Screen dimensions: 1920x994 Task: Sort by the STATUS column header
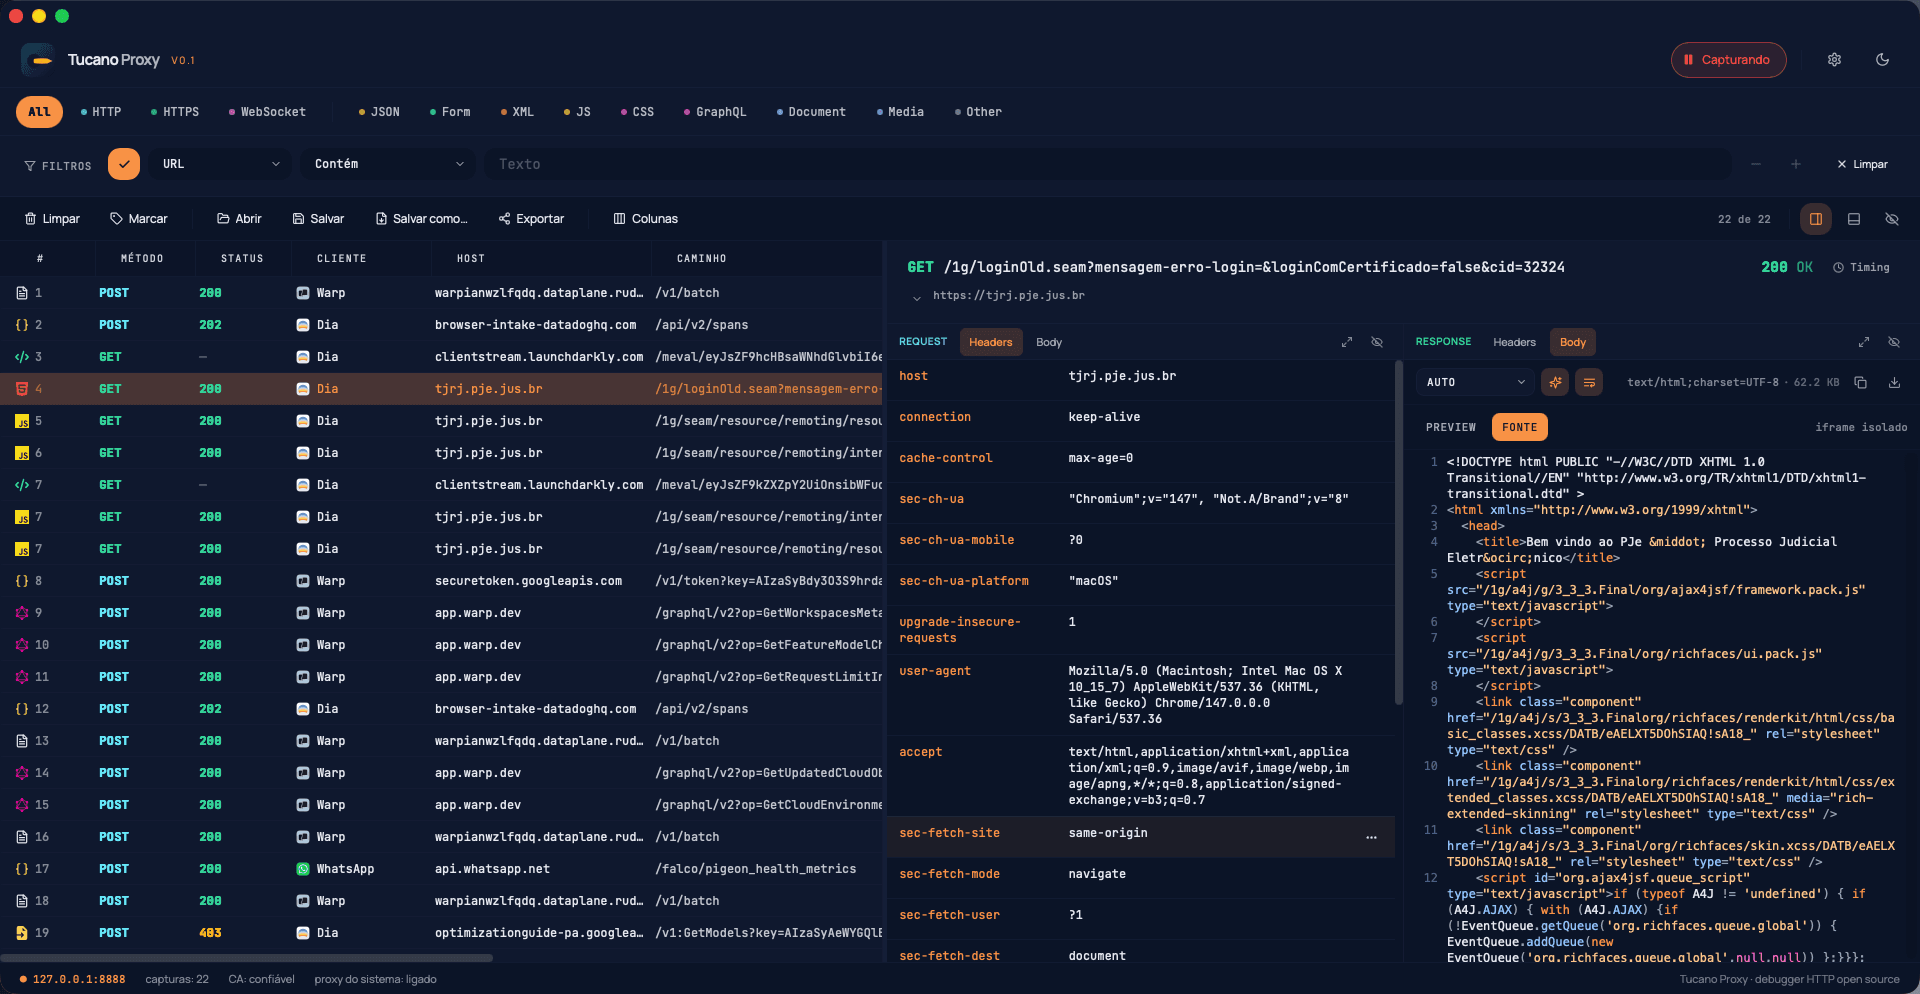coord(242,259)
